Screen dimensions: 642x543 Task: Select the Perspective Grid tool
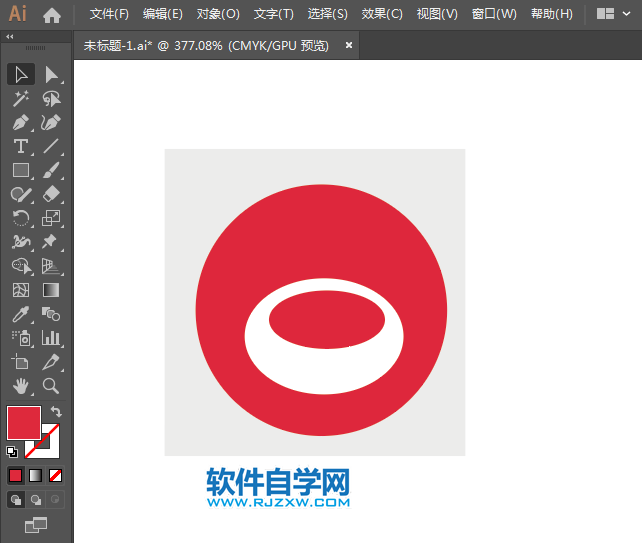coord(51,266)
